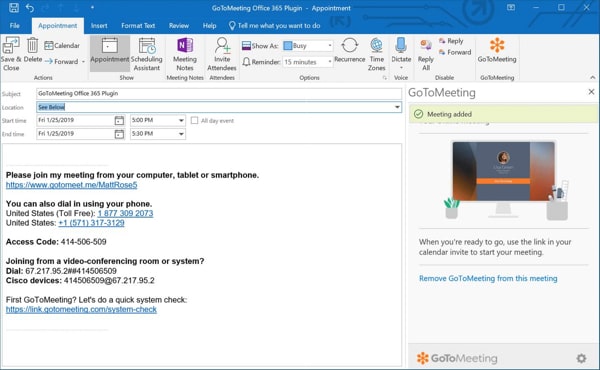Select the Appointment ribbon tab
This screenshot has height=370, width=600.
57,26
